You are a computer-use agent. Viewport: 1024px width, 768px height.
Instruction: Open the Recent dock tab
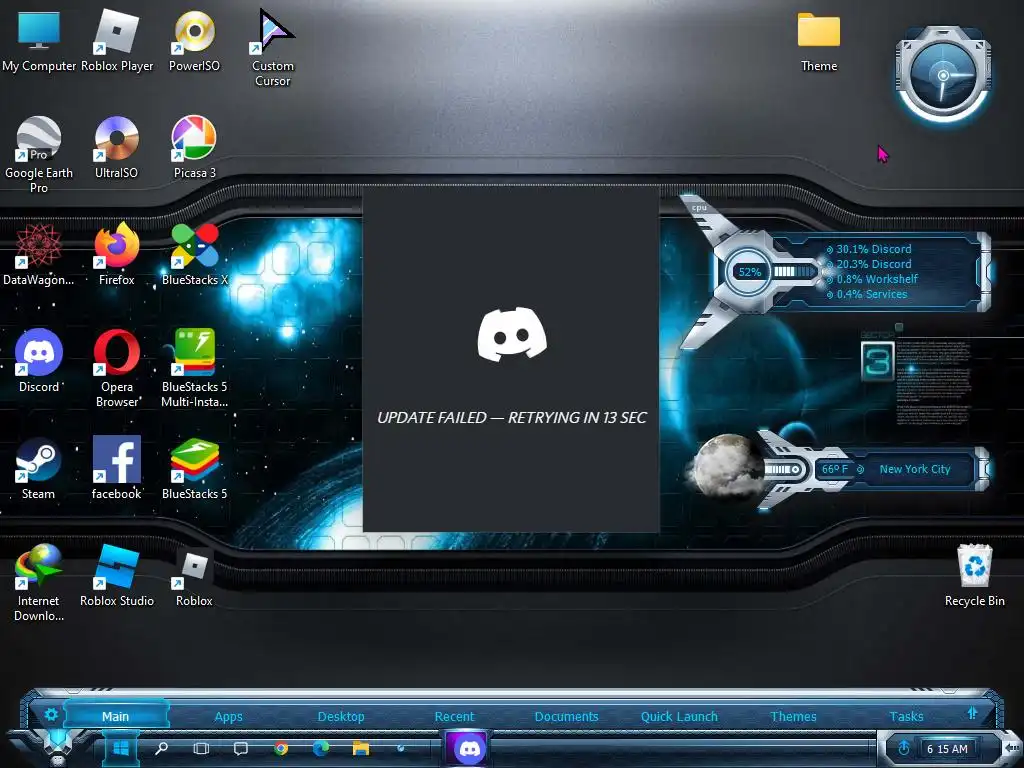(455, 716)
